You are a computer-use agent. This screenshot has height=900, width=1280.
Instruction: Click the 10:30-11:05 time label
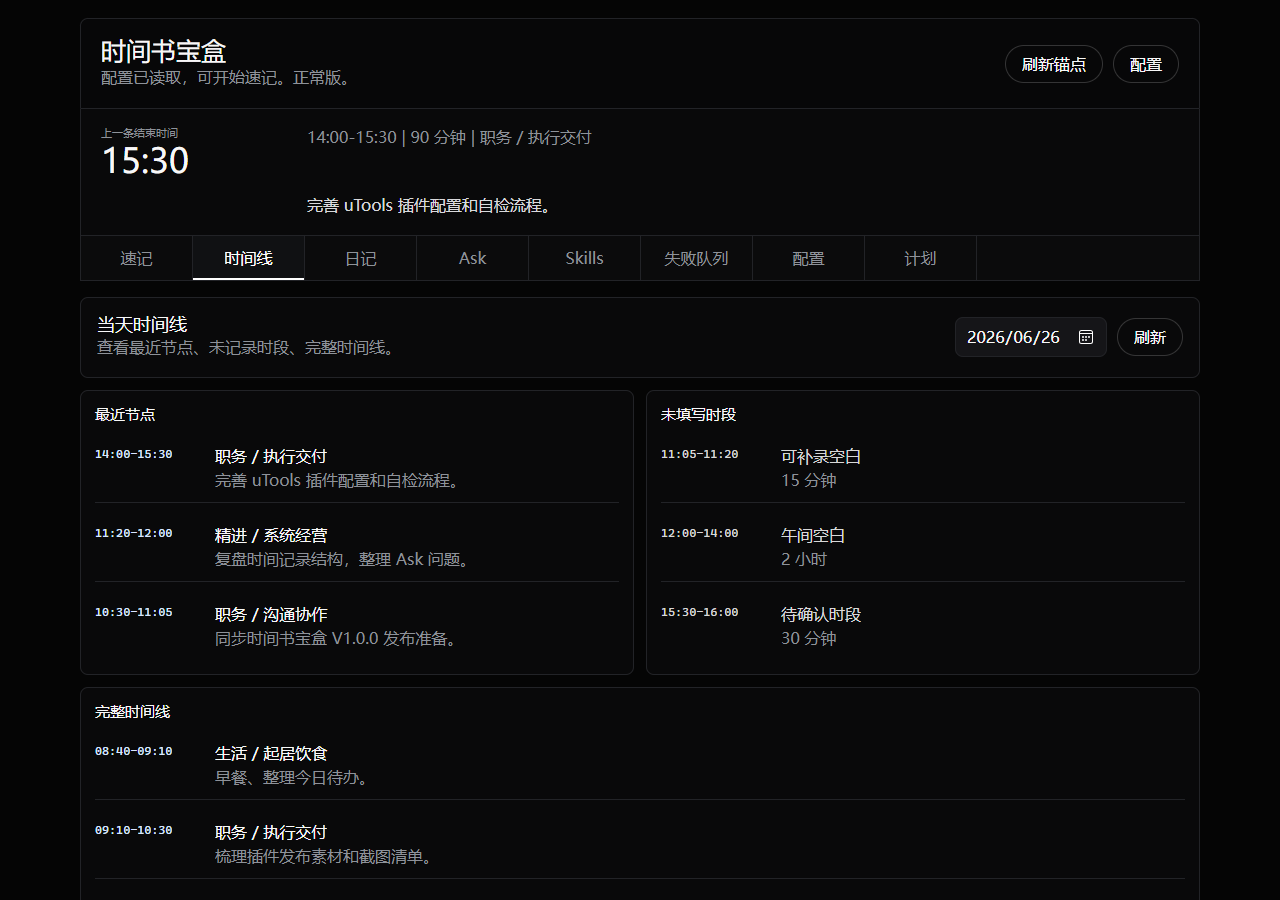pos(134,612)
